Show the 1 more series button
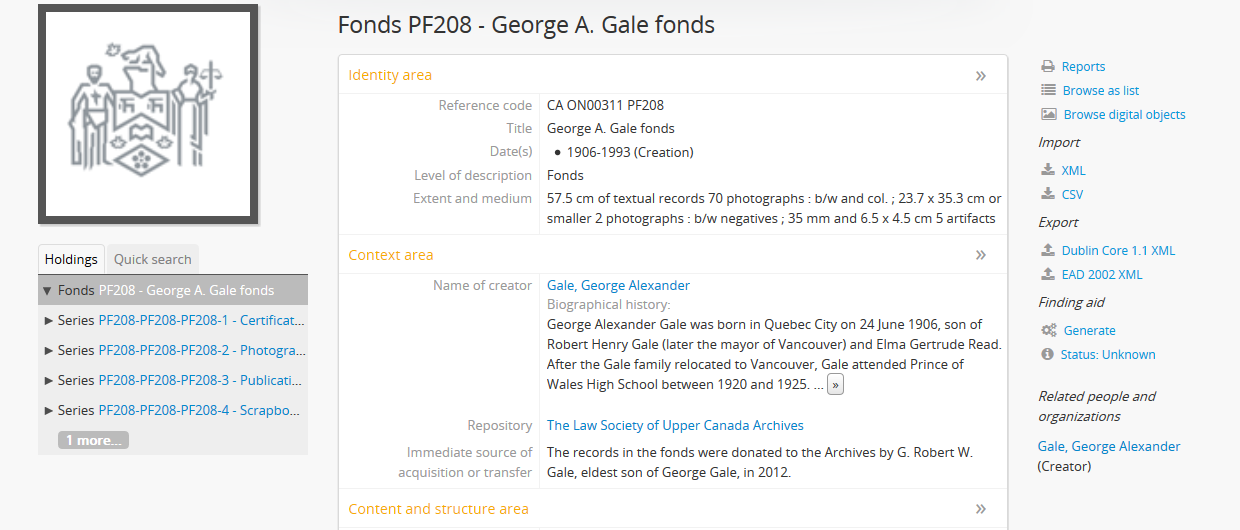Image resolution: width=1240 pixels, height=530 pixels. coord(93,440)
